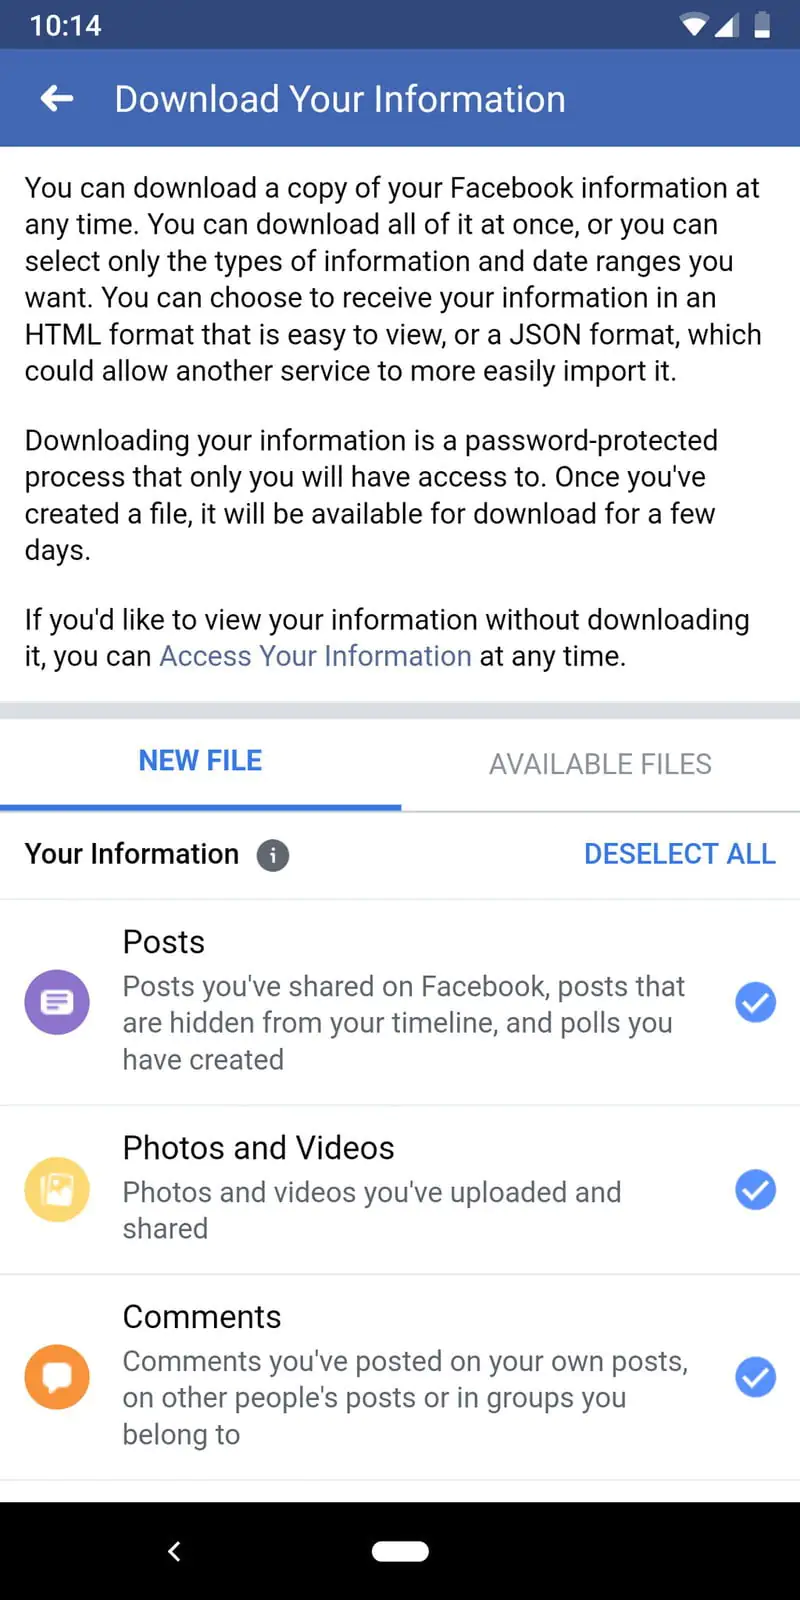Image resolution: width=800 pixels, height=1600 pixels.
Task: Deselect the Comments checkmark
Action: click(755, 1377)
